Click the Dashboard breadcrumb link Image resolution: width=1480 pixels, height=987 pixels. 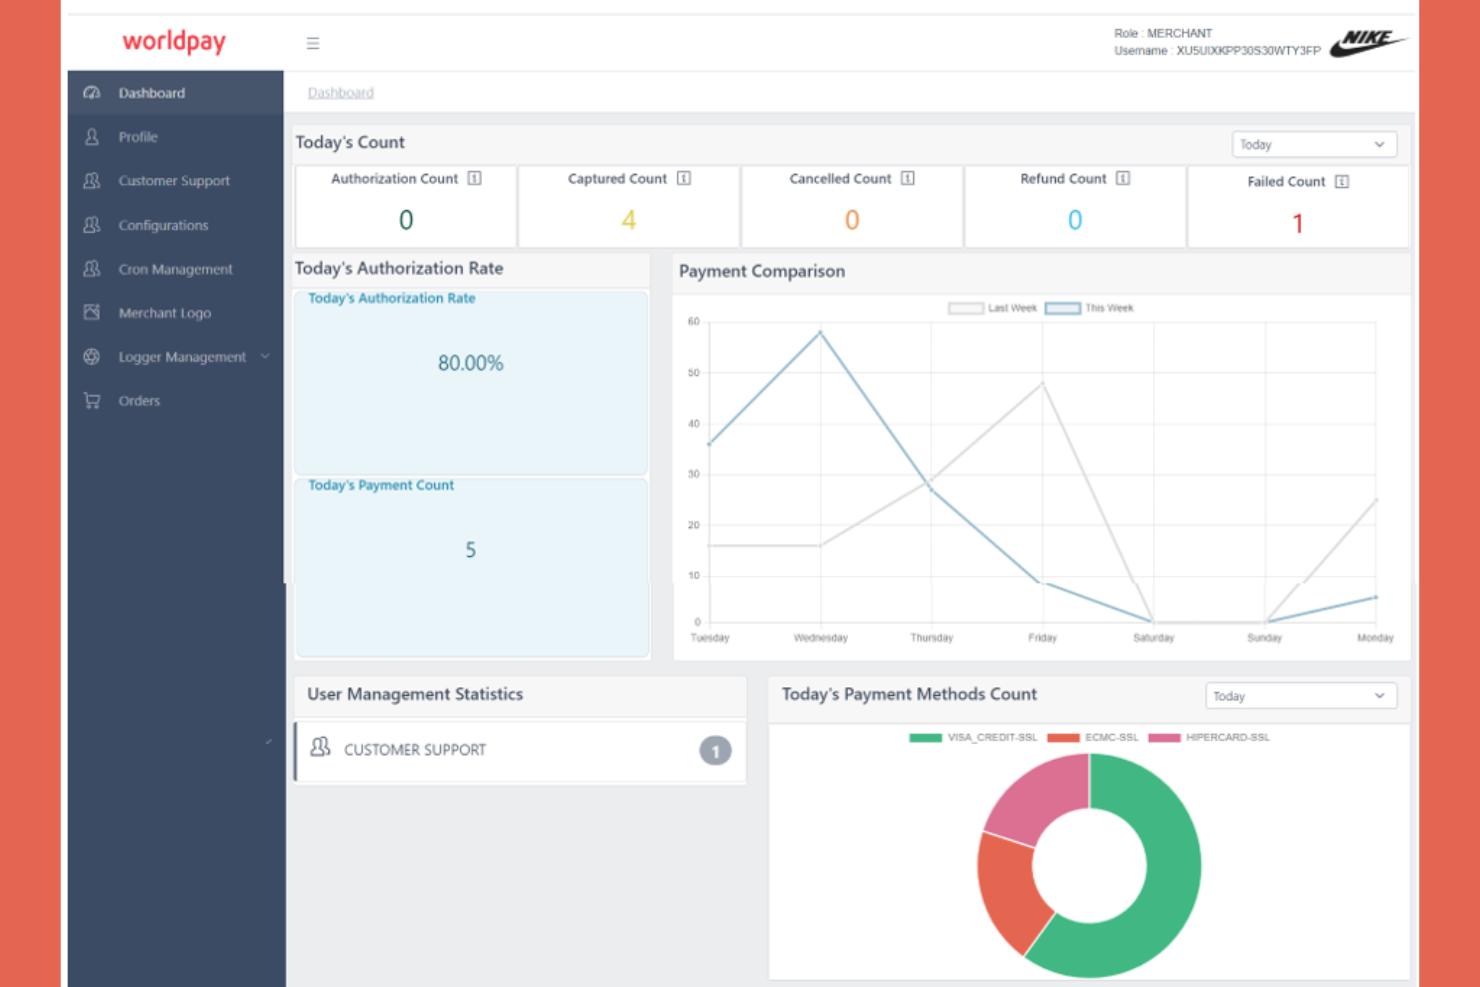tap(340, 92)
